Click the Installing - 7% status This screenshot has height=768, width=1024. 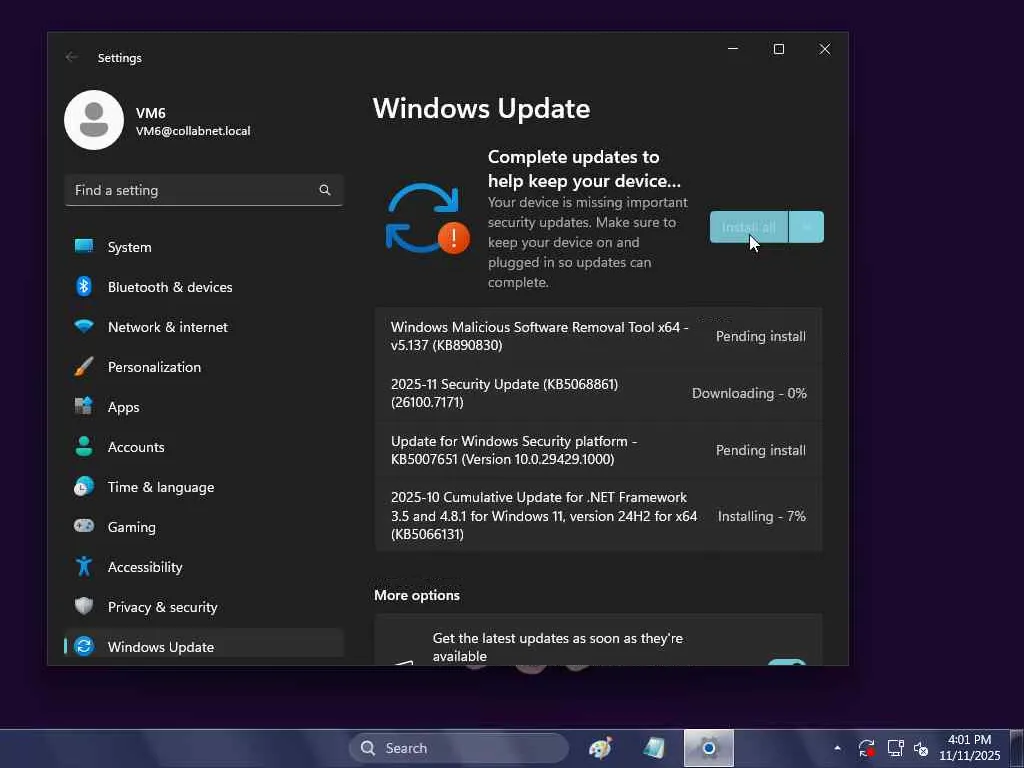pyautogui.click(x=761, y=516)
